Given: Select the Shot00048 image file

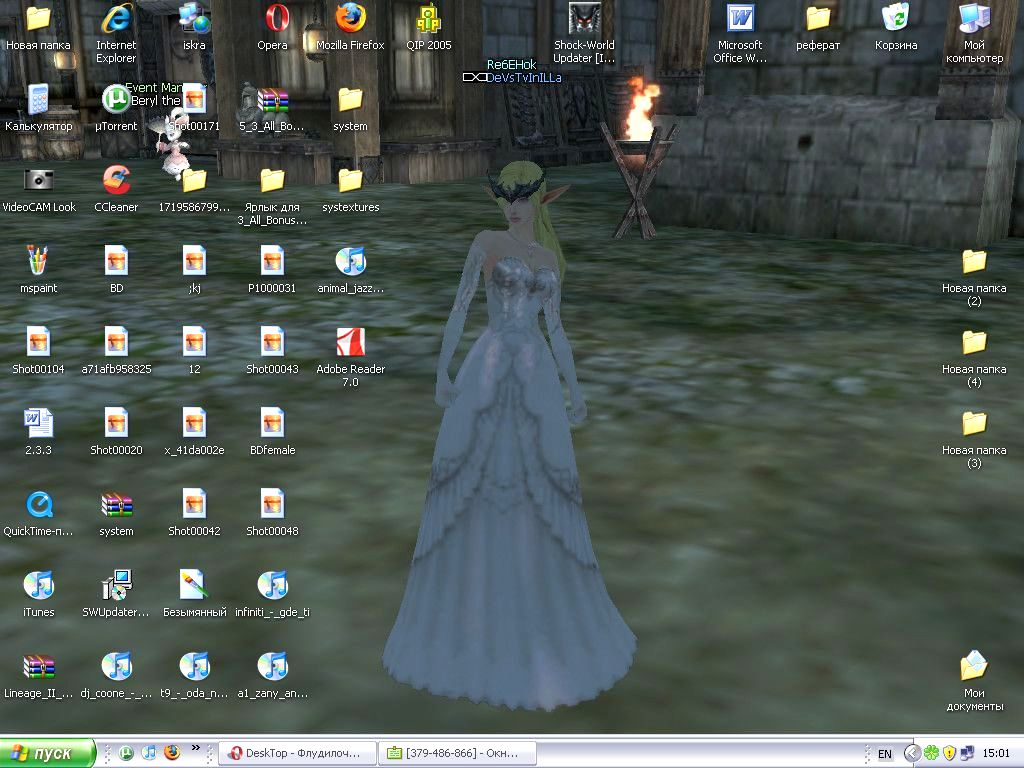Looking at the screenshot, I should pos(272,505).
